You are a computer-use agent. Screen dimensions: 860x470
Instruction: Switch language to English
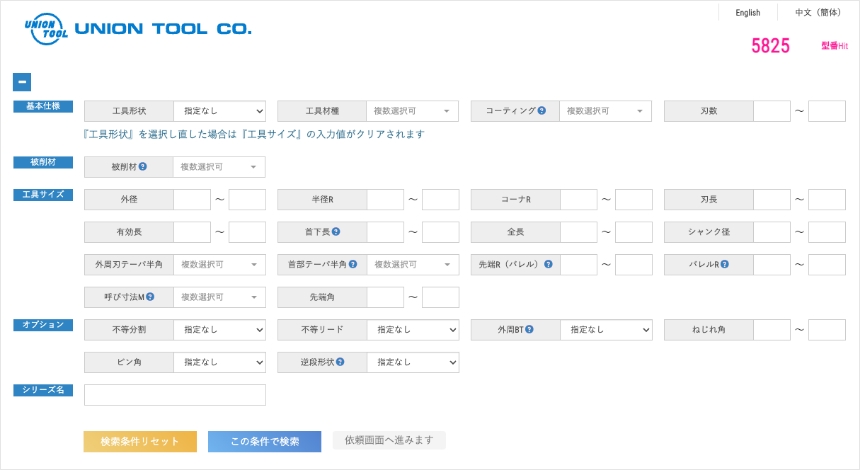click(x=747, y=13)
